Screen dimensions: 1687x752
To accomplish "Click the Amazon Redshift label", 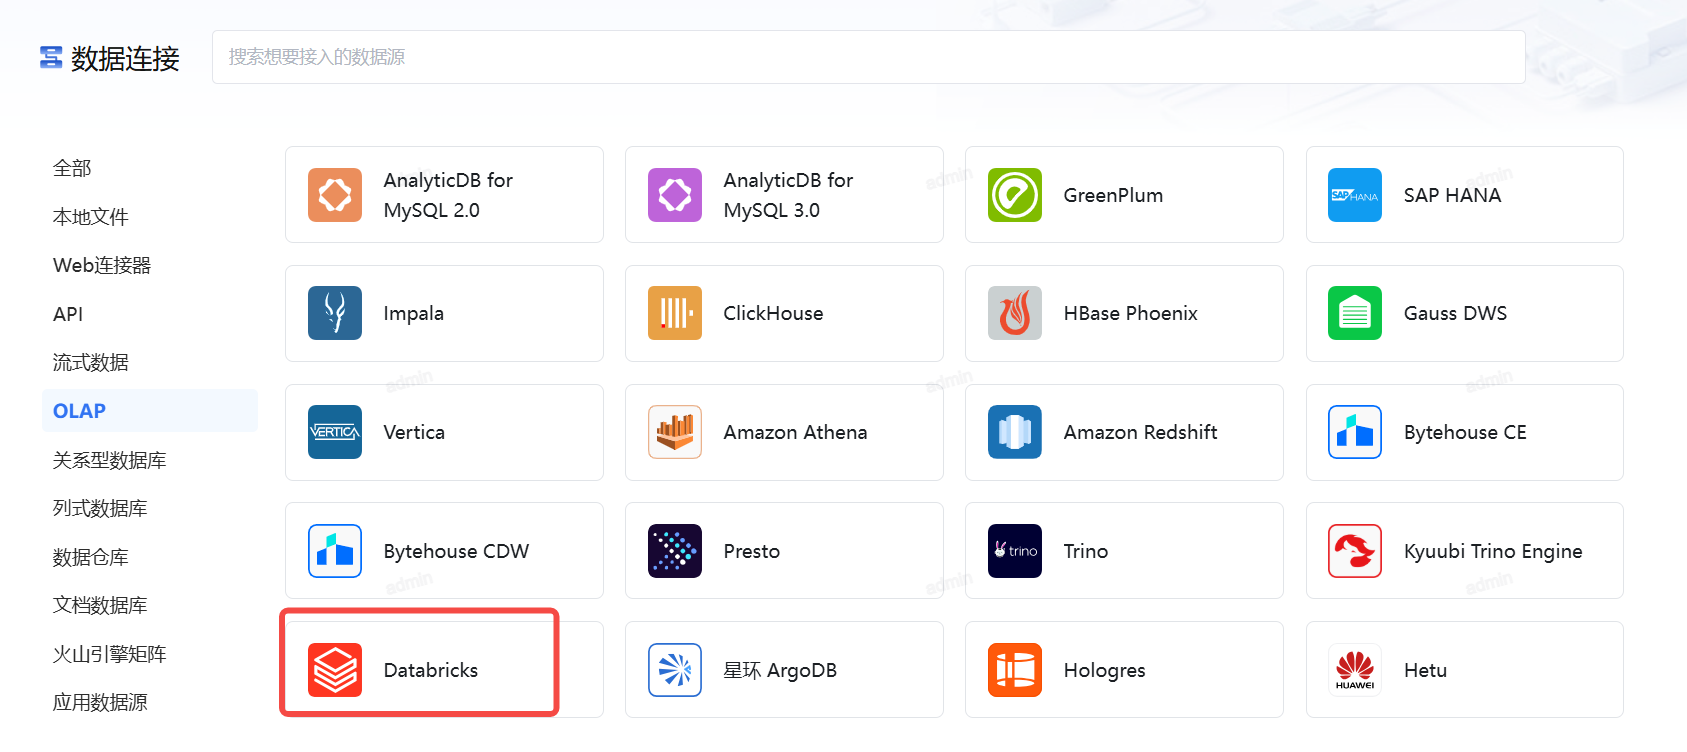I will (x=1140, y=432).
